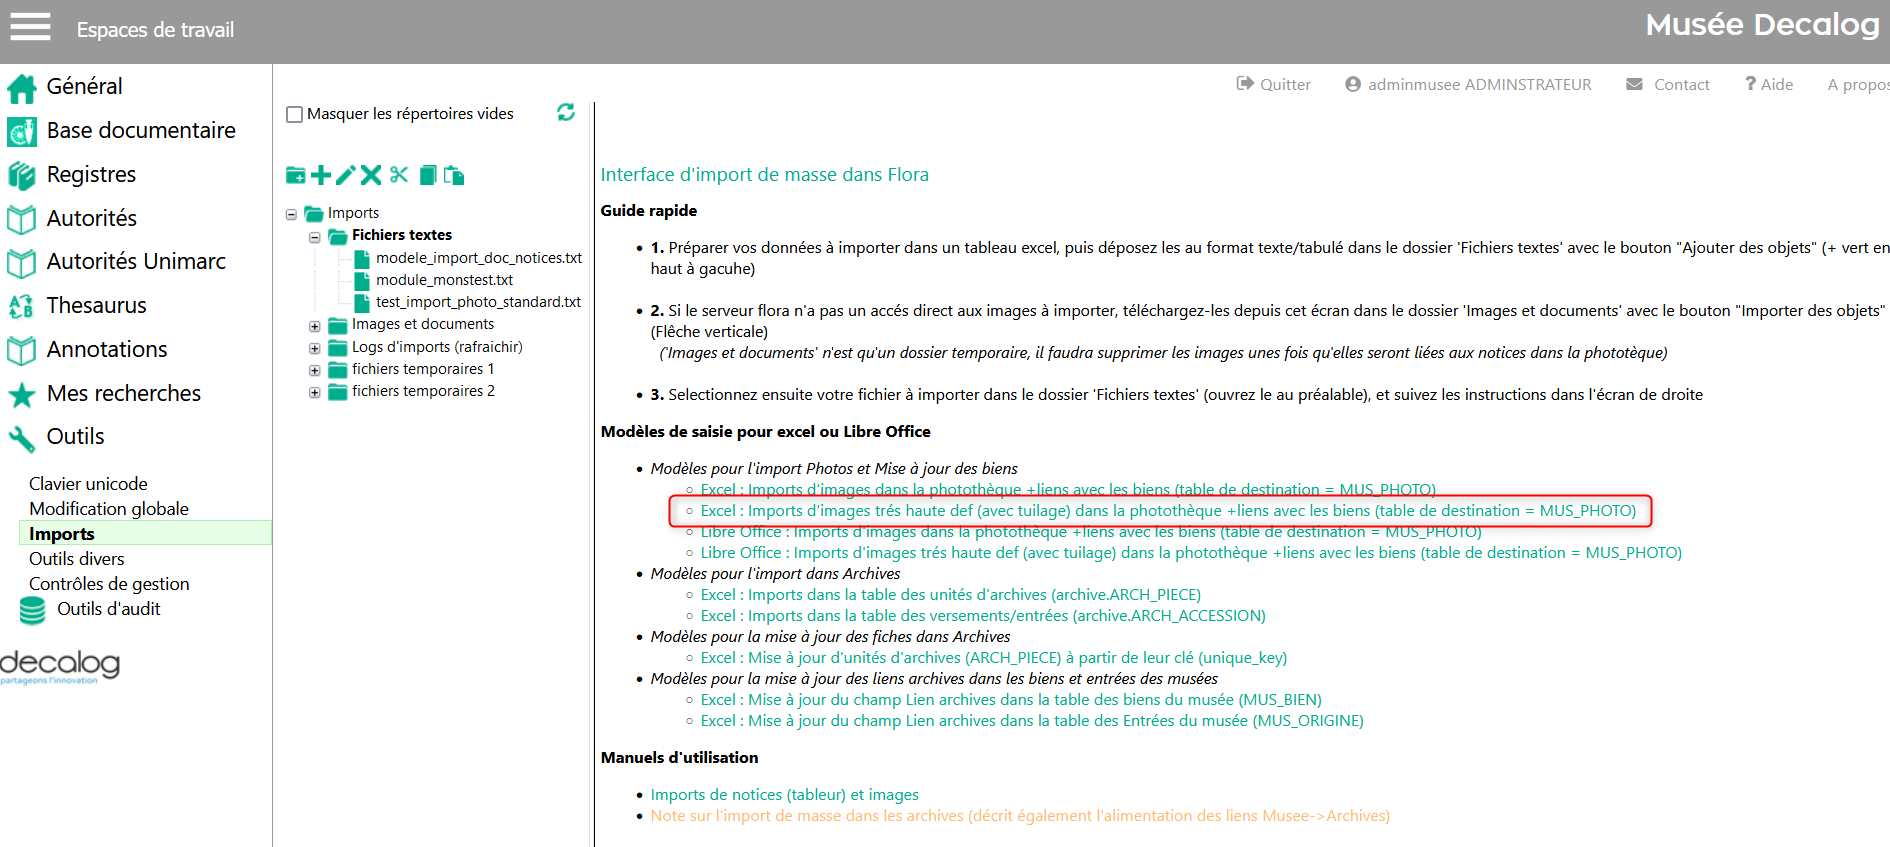The image size is (1890, 847).
Task: Open Contrôles de gestion in the sidebar
Action: tap(109, 584)
